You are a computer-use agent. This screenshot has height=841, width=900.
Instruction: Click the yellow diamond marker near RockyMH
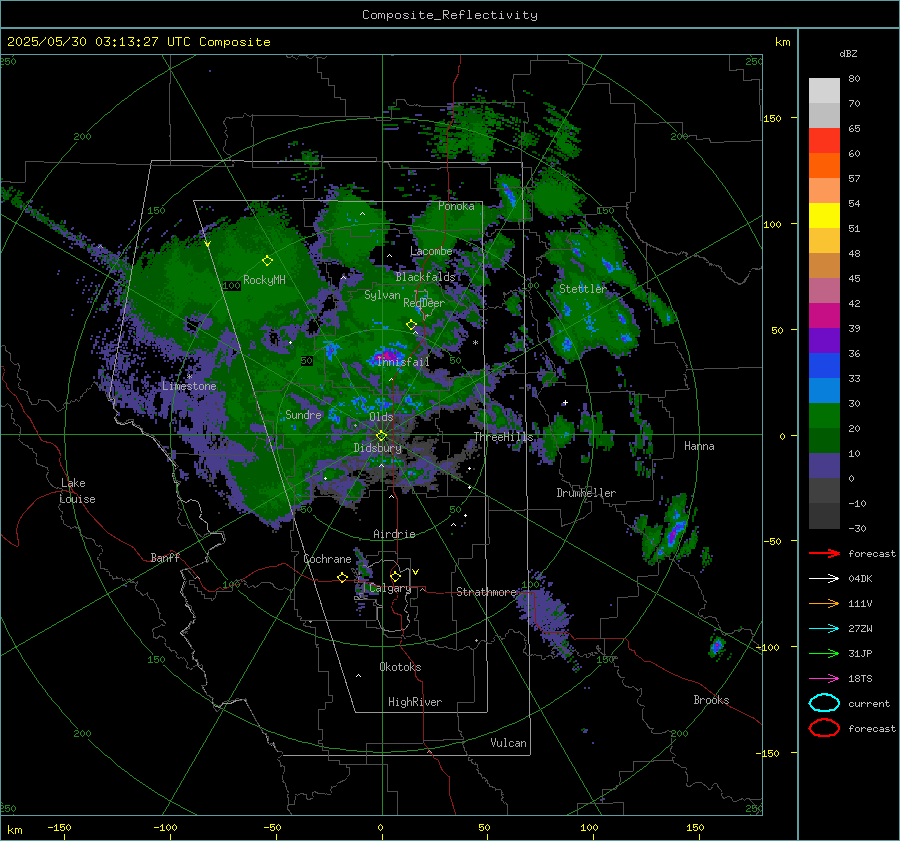(267, 261)
